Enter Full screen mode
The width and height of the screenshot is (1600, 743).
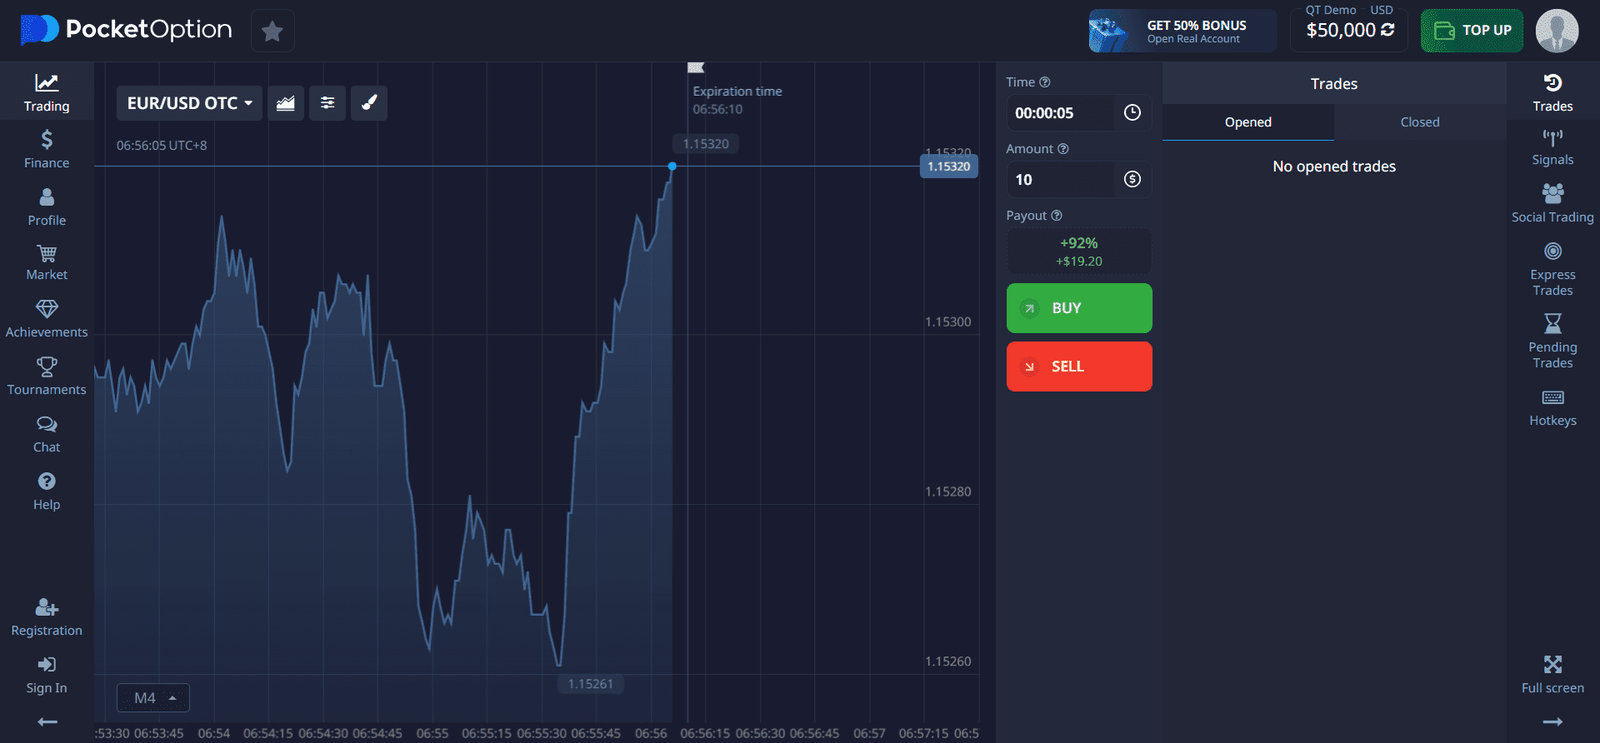tap(1552, 674)
